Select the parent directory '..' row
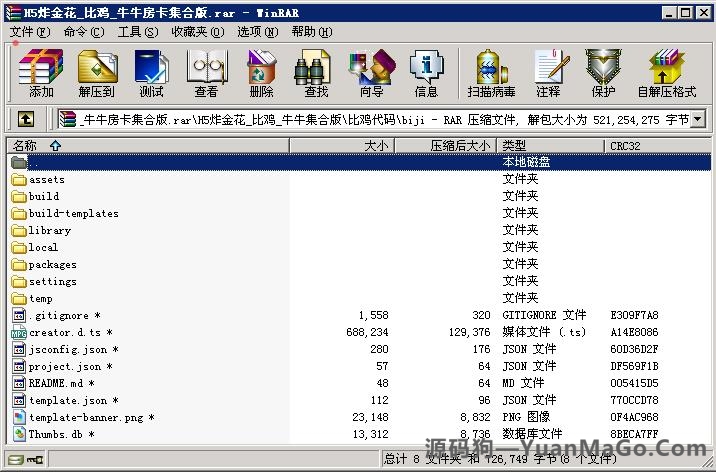The width and height of the screenshot is (716, 472). click(359, 162)
